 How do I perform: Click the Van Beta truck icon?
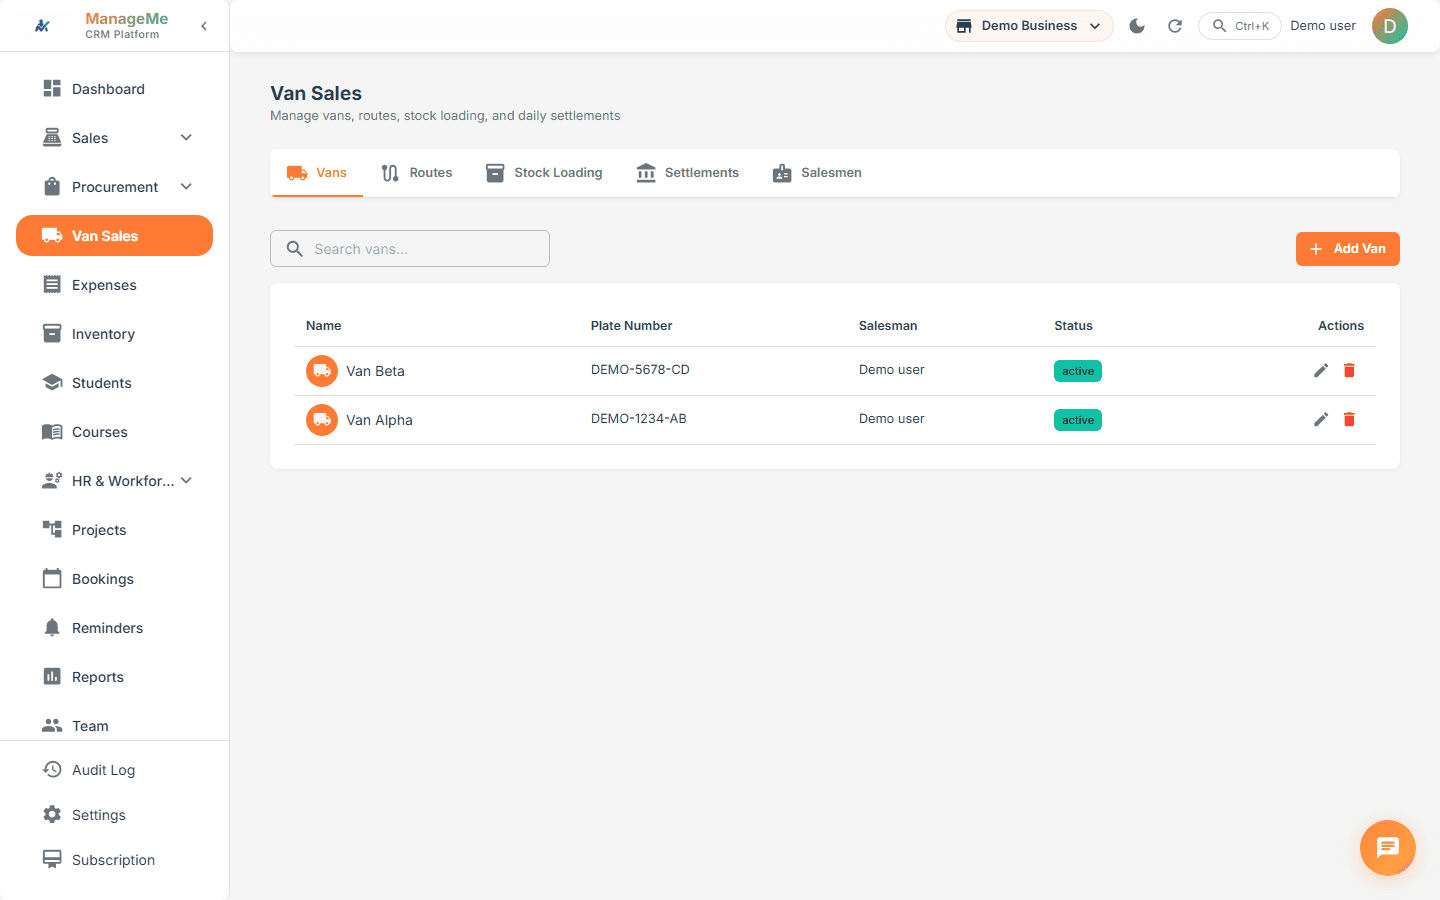[322, 371]
